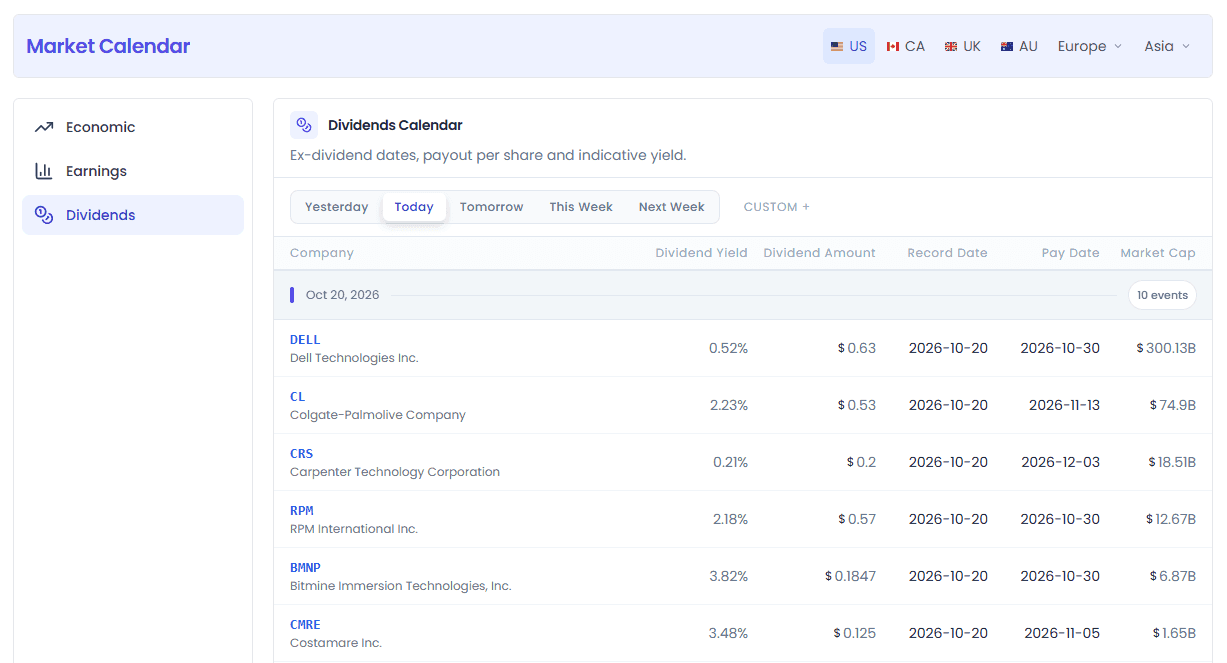Click the Earnings bar chart icon

pyautogui.click(x=43, y=171)
